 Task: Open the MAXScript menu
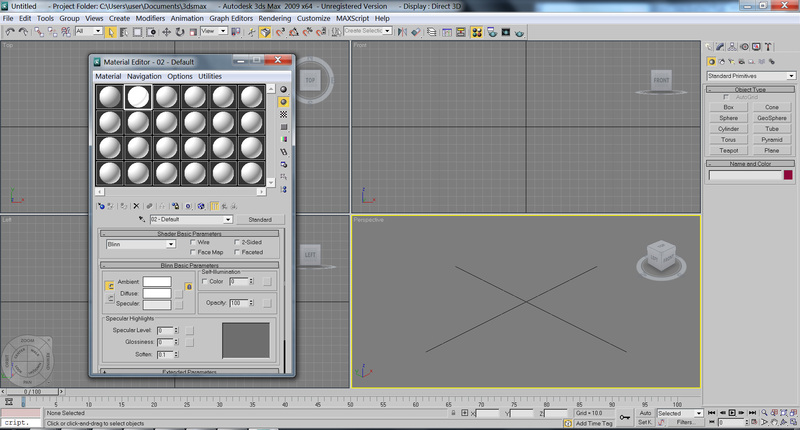[x=352, y=18]
